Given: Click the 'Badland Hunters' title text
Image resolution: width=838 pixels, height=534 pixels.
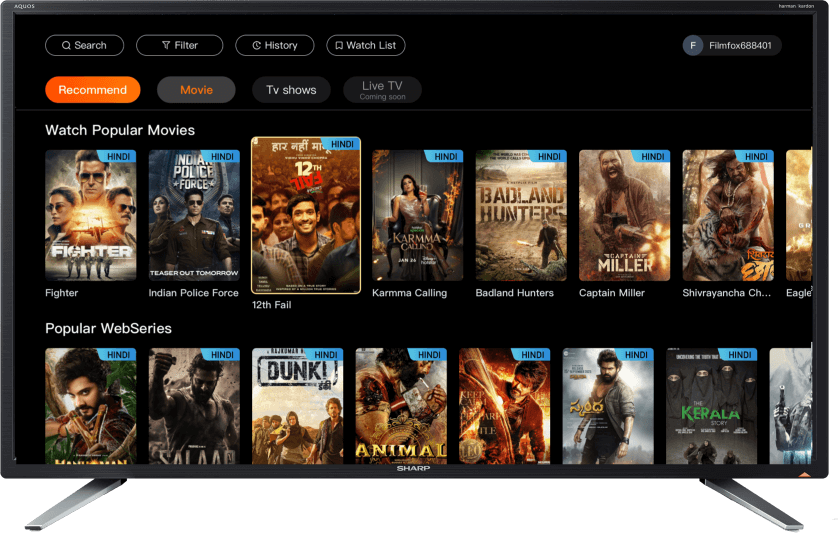Looking at the screenshot, I should [x=515, y=293].
